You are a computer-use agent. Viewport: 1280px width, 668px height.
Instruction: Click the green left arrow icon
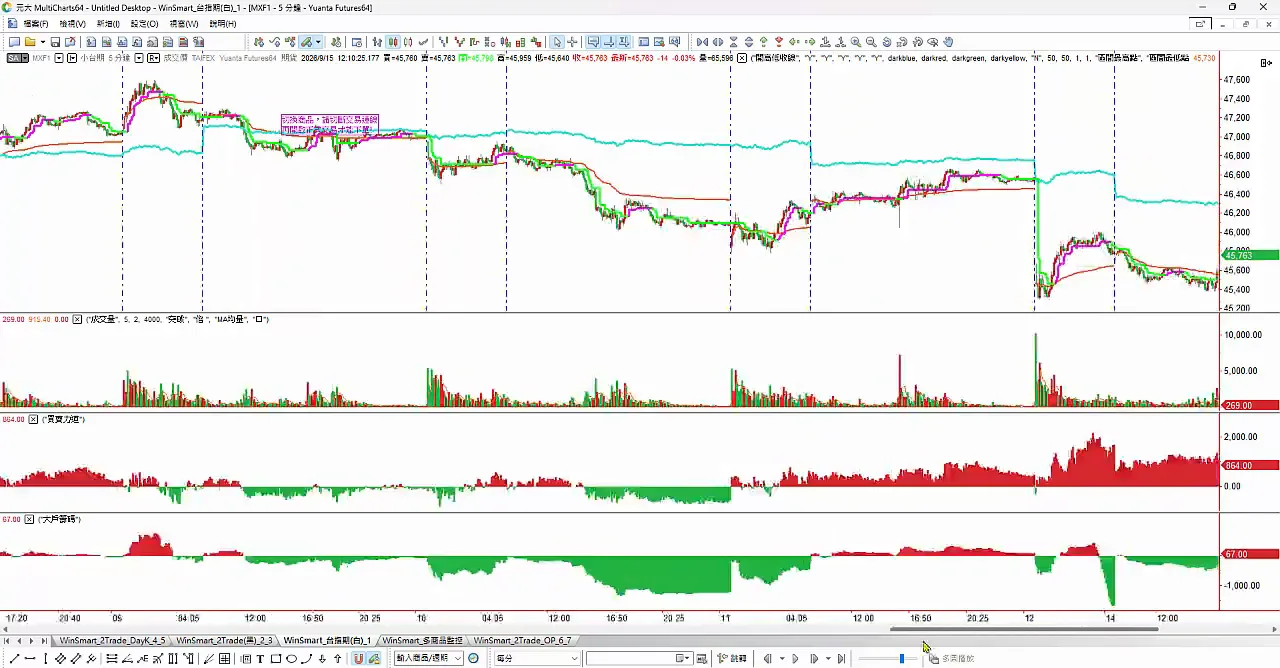point(794,42)
